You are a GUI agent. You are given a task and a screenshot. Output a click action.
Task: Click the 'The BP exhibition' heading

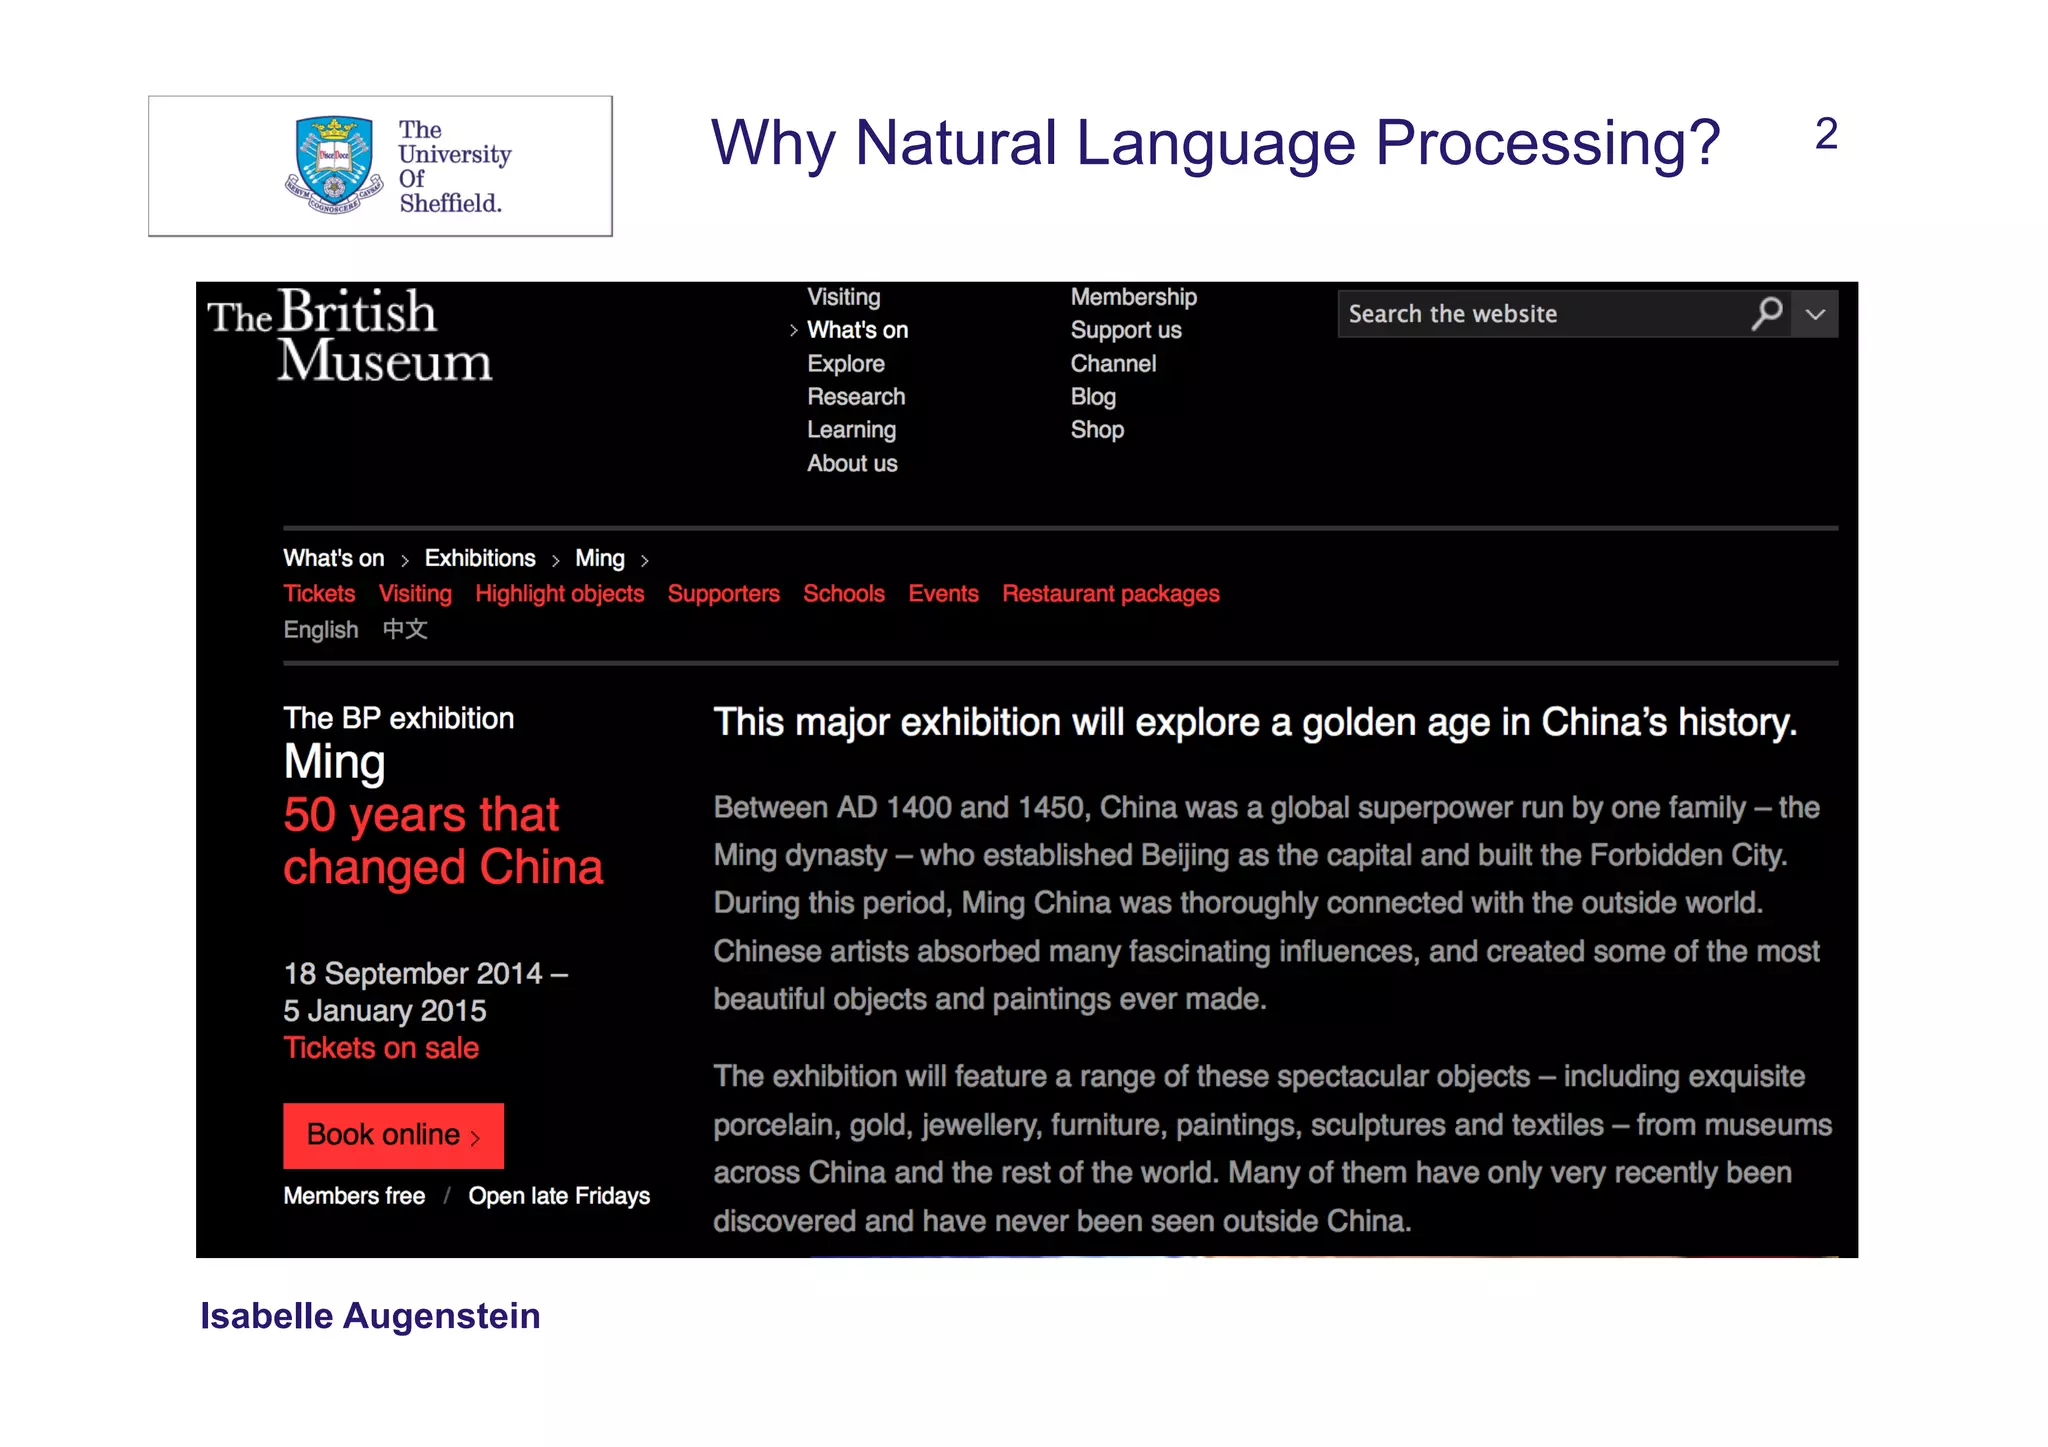(x=398, y=718)
